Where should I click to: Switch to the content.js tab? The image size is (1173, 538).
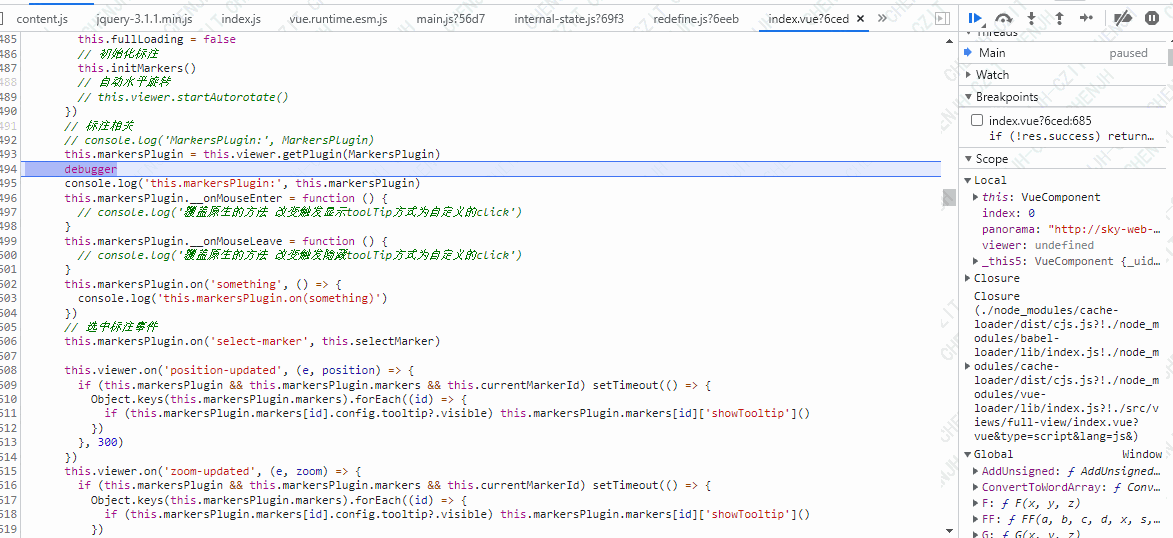click(41, 19)
